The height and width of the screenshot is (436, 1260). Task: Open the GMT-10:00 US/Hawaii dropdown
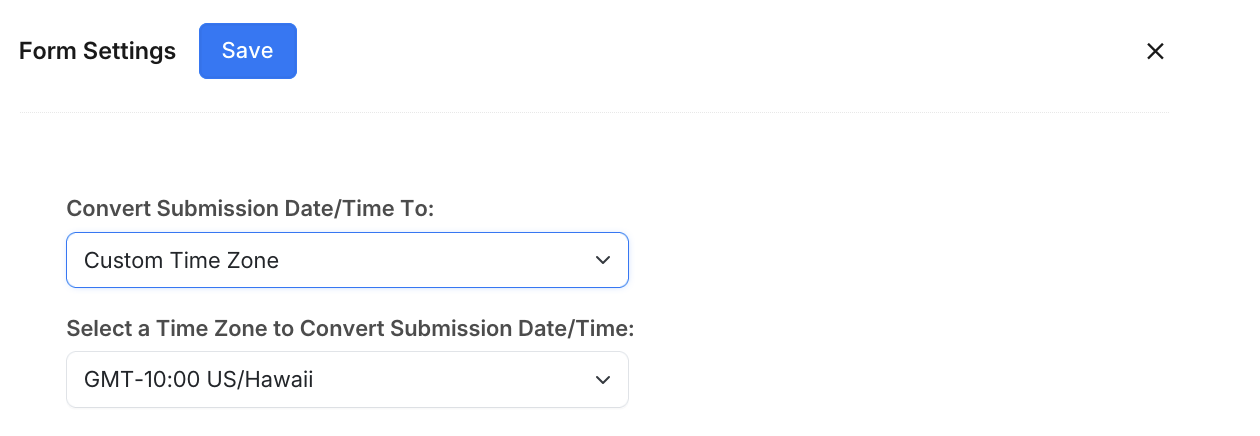[347, 379]
